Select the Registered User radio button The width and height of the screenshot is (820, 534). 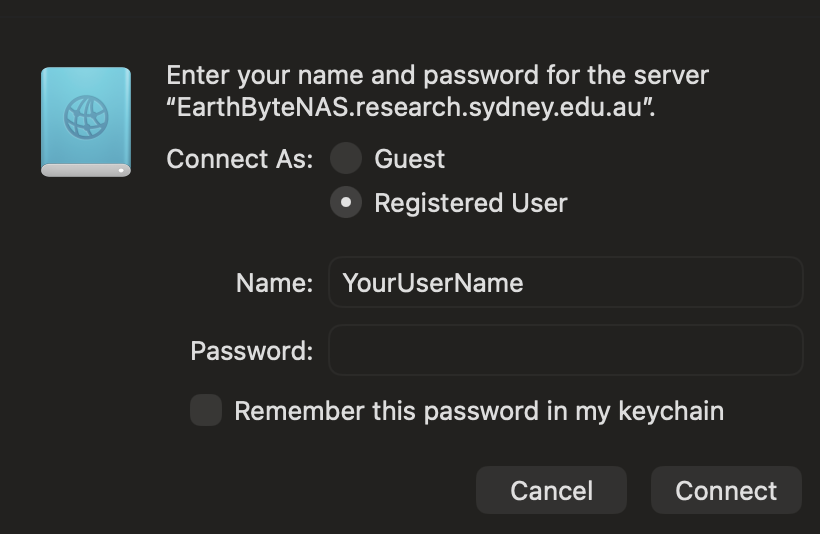click(346, 203)
